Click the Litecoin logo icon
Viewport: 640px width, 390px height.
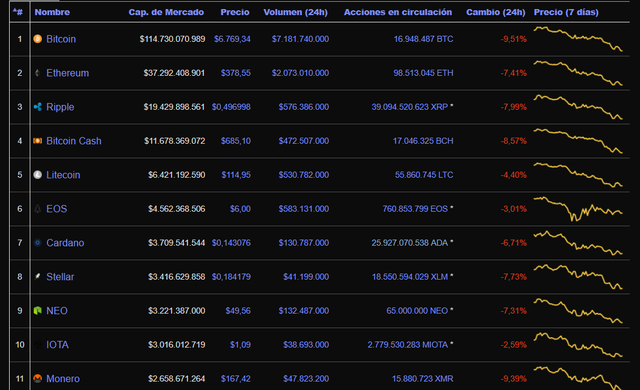tap(38, 175)
